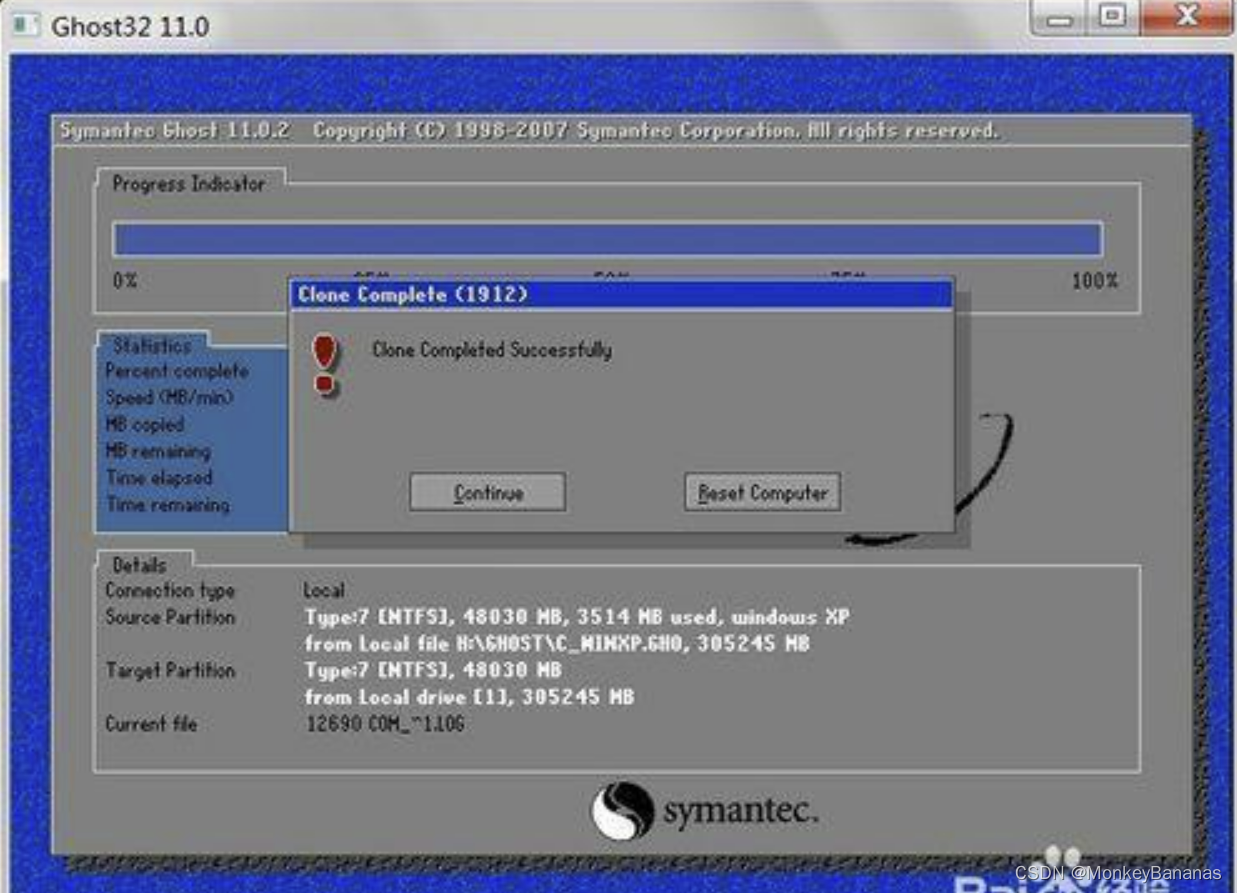Click the red exclamation mark icon in dialog
This screenshot has height=893, width=1237.
pos(325,365)
